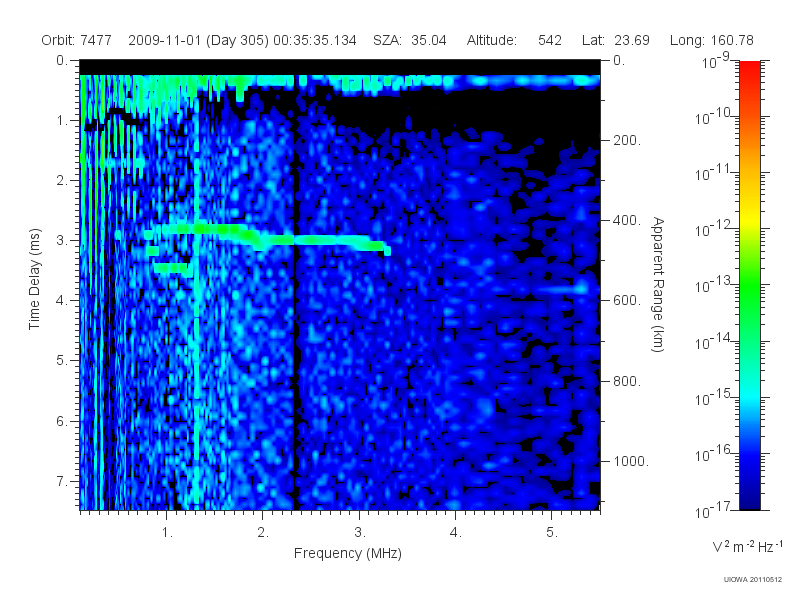This screenshot has height=600, width=800.
Task: Click the Long: 160.78 value
Action: [712, 40]
